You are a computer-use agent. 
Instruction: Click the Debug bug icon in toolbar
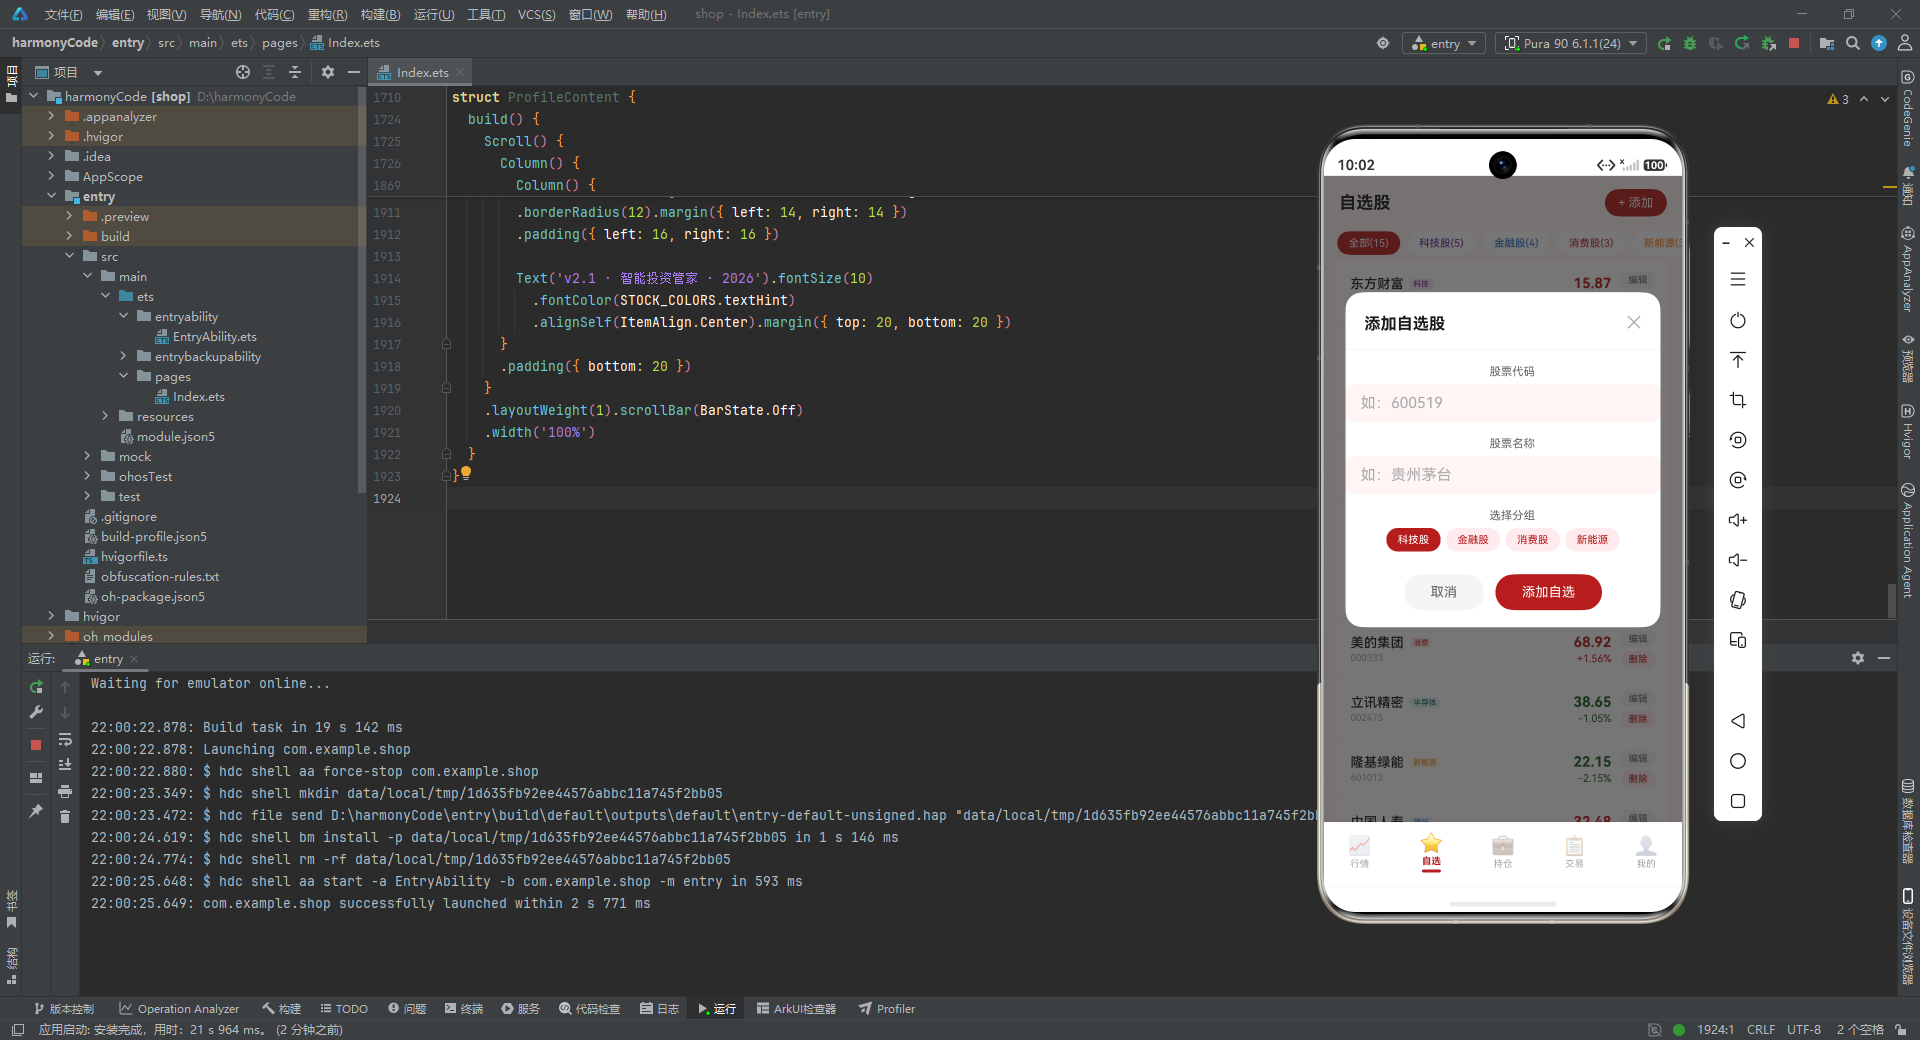tap(1690, 43)
